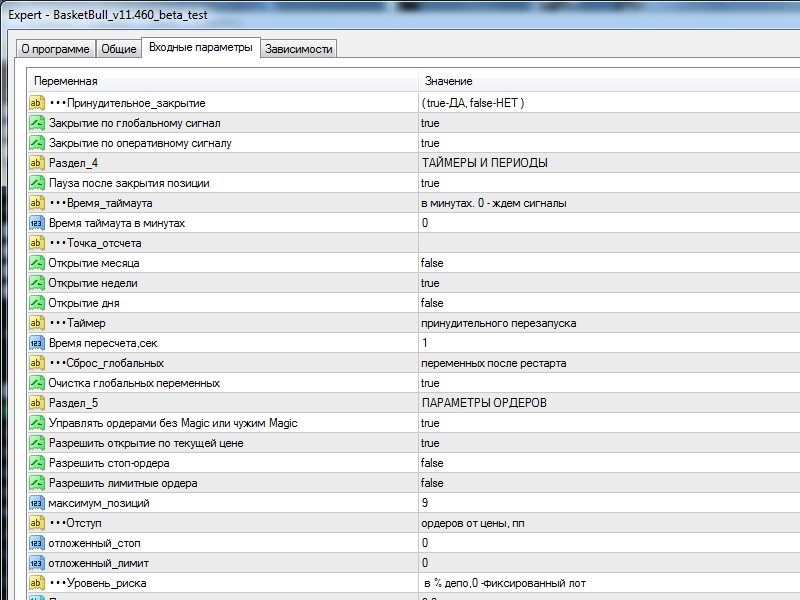Click boolean icon beside Открытие месяца
This screenshot has height=600, width=800.
[x=37, y=263]
